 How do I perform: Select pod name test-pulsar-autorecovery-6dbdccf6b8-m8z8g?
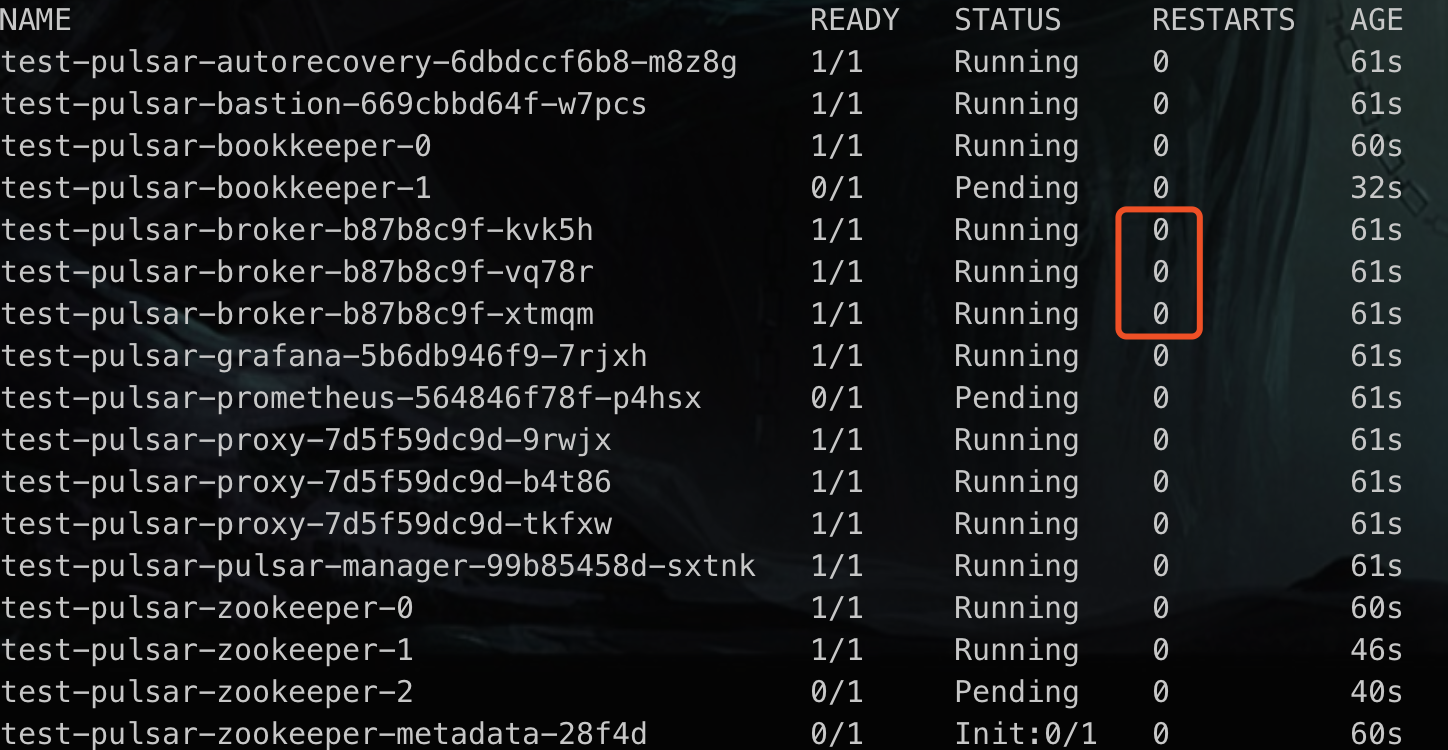369,63
